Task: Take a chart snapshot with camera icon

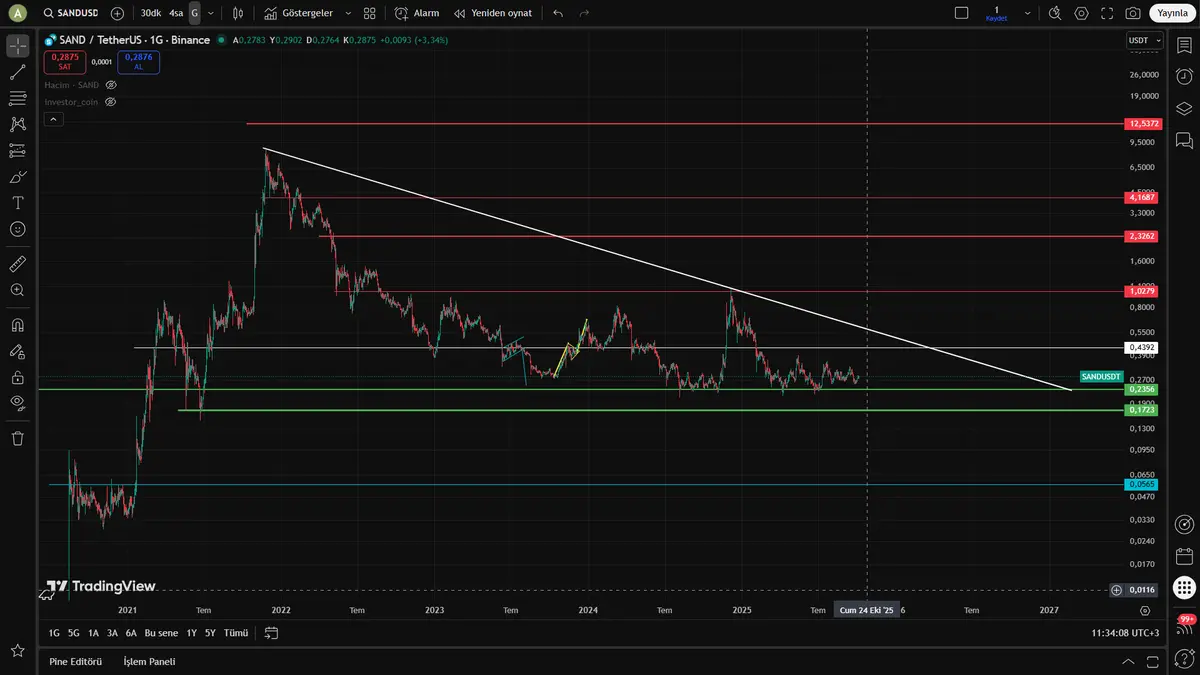Action: click(1132, 13)
